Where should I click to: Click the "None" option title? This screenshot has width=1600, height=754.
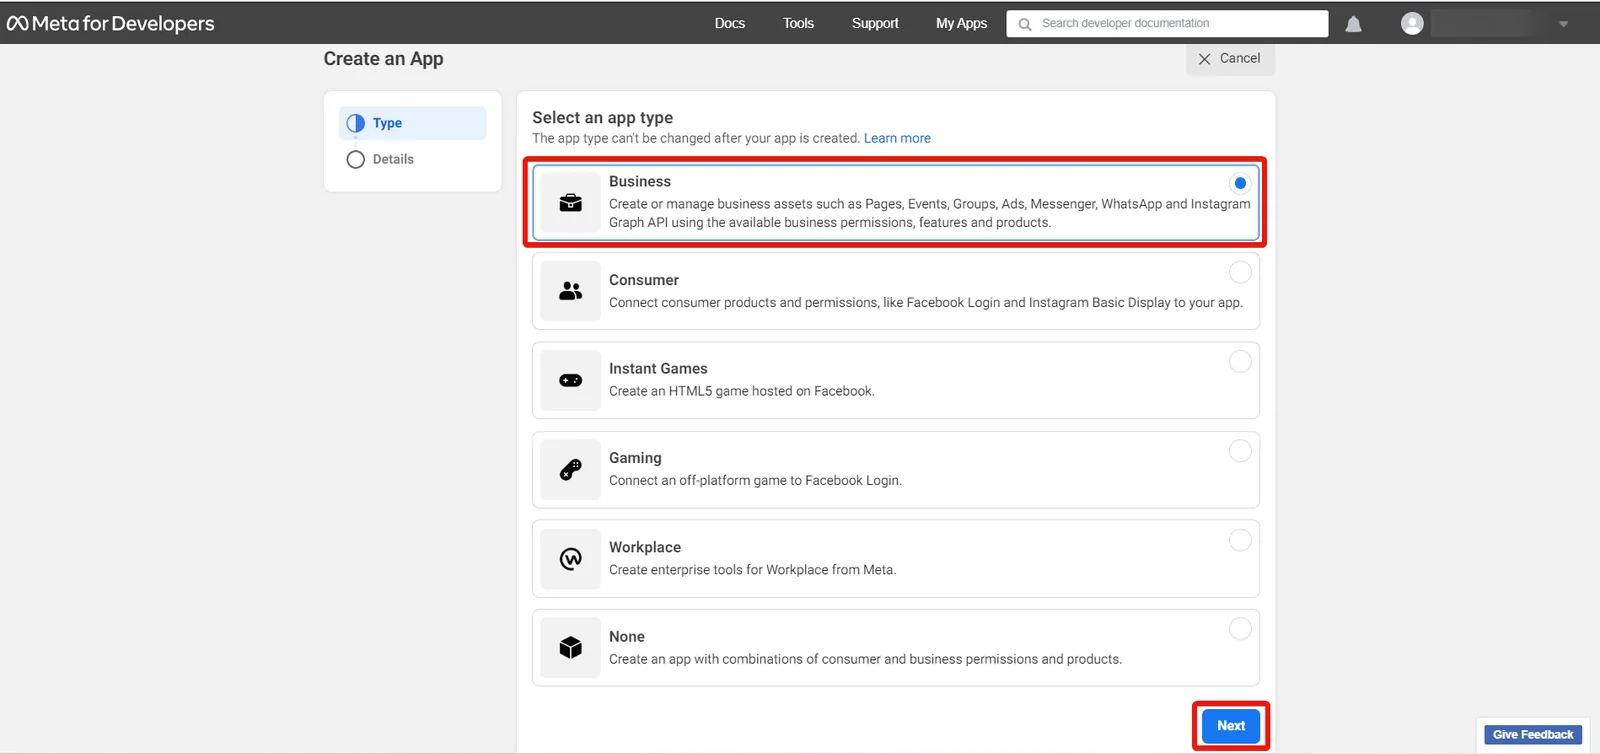click(x=627, y=637)
